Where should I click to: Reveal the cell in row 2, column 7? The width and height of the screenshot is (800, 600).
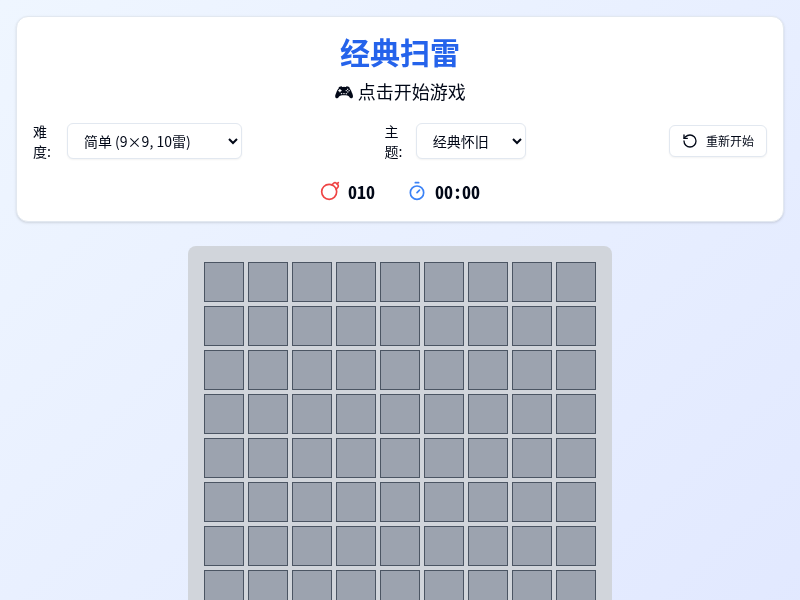point(488,326)
